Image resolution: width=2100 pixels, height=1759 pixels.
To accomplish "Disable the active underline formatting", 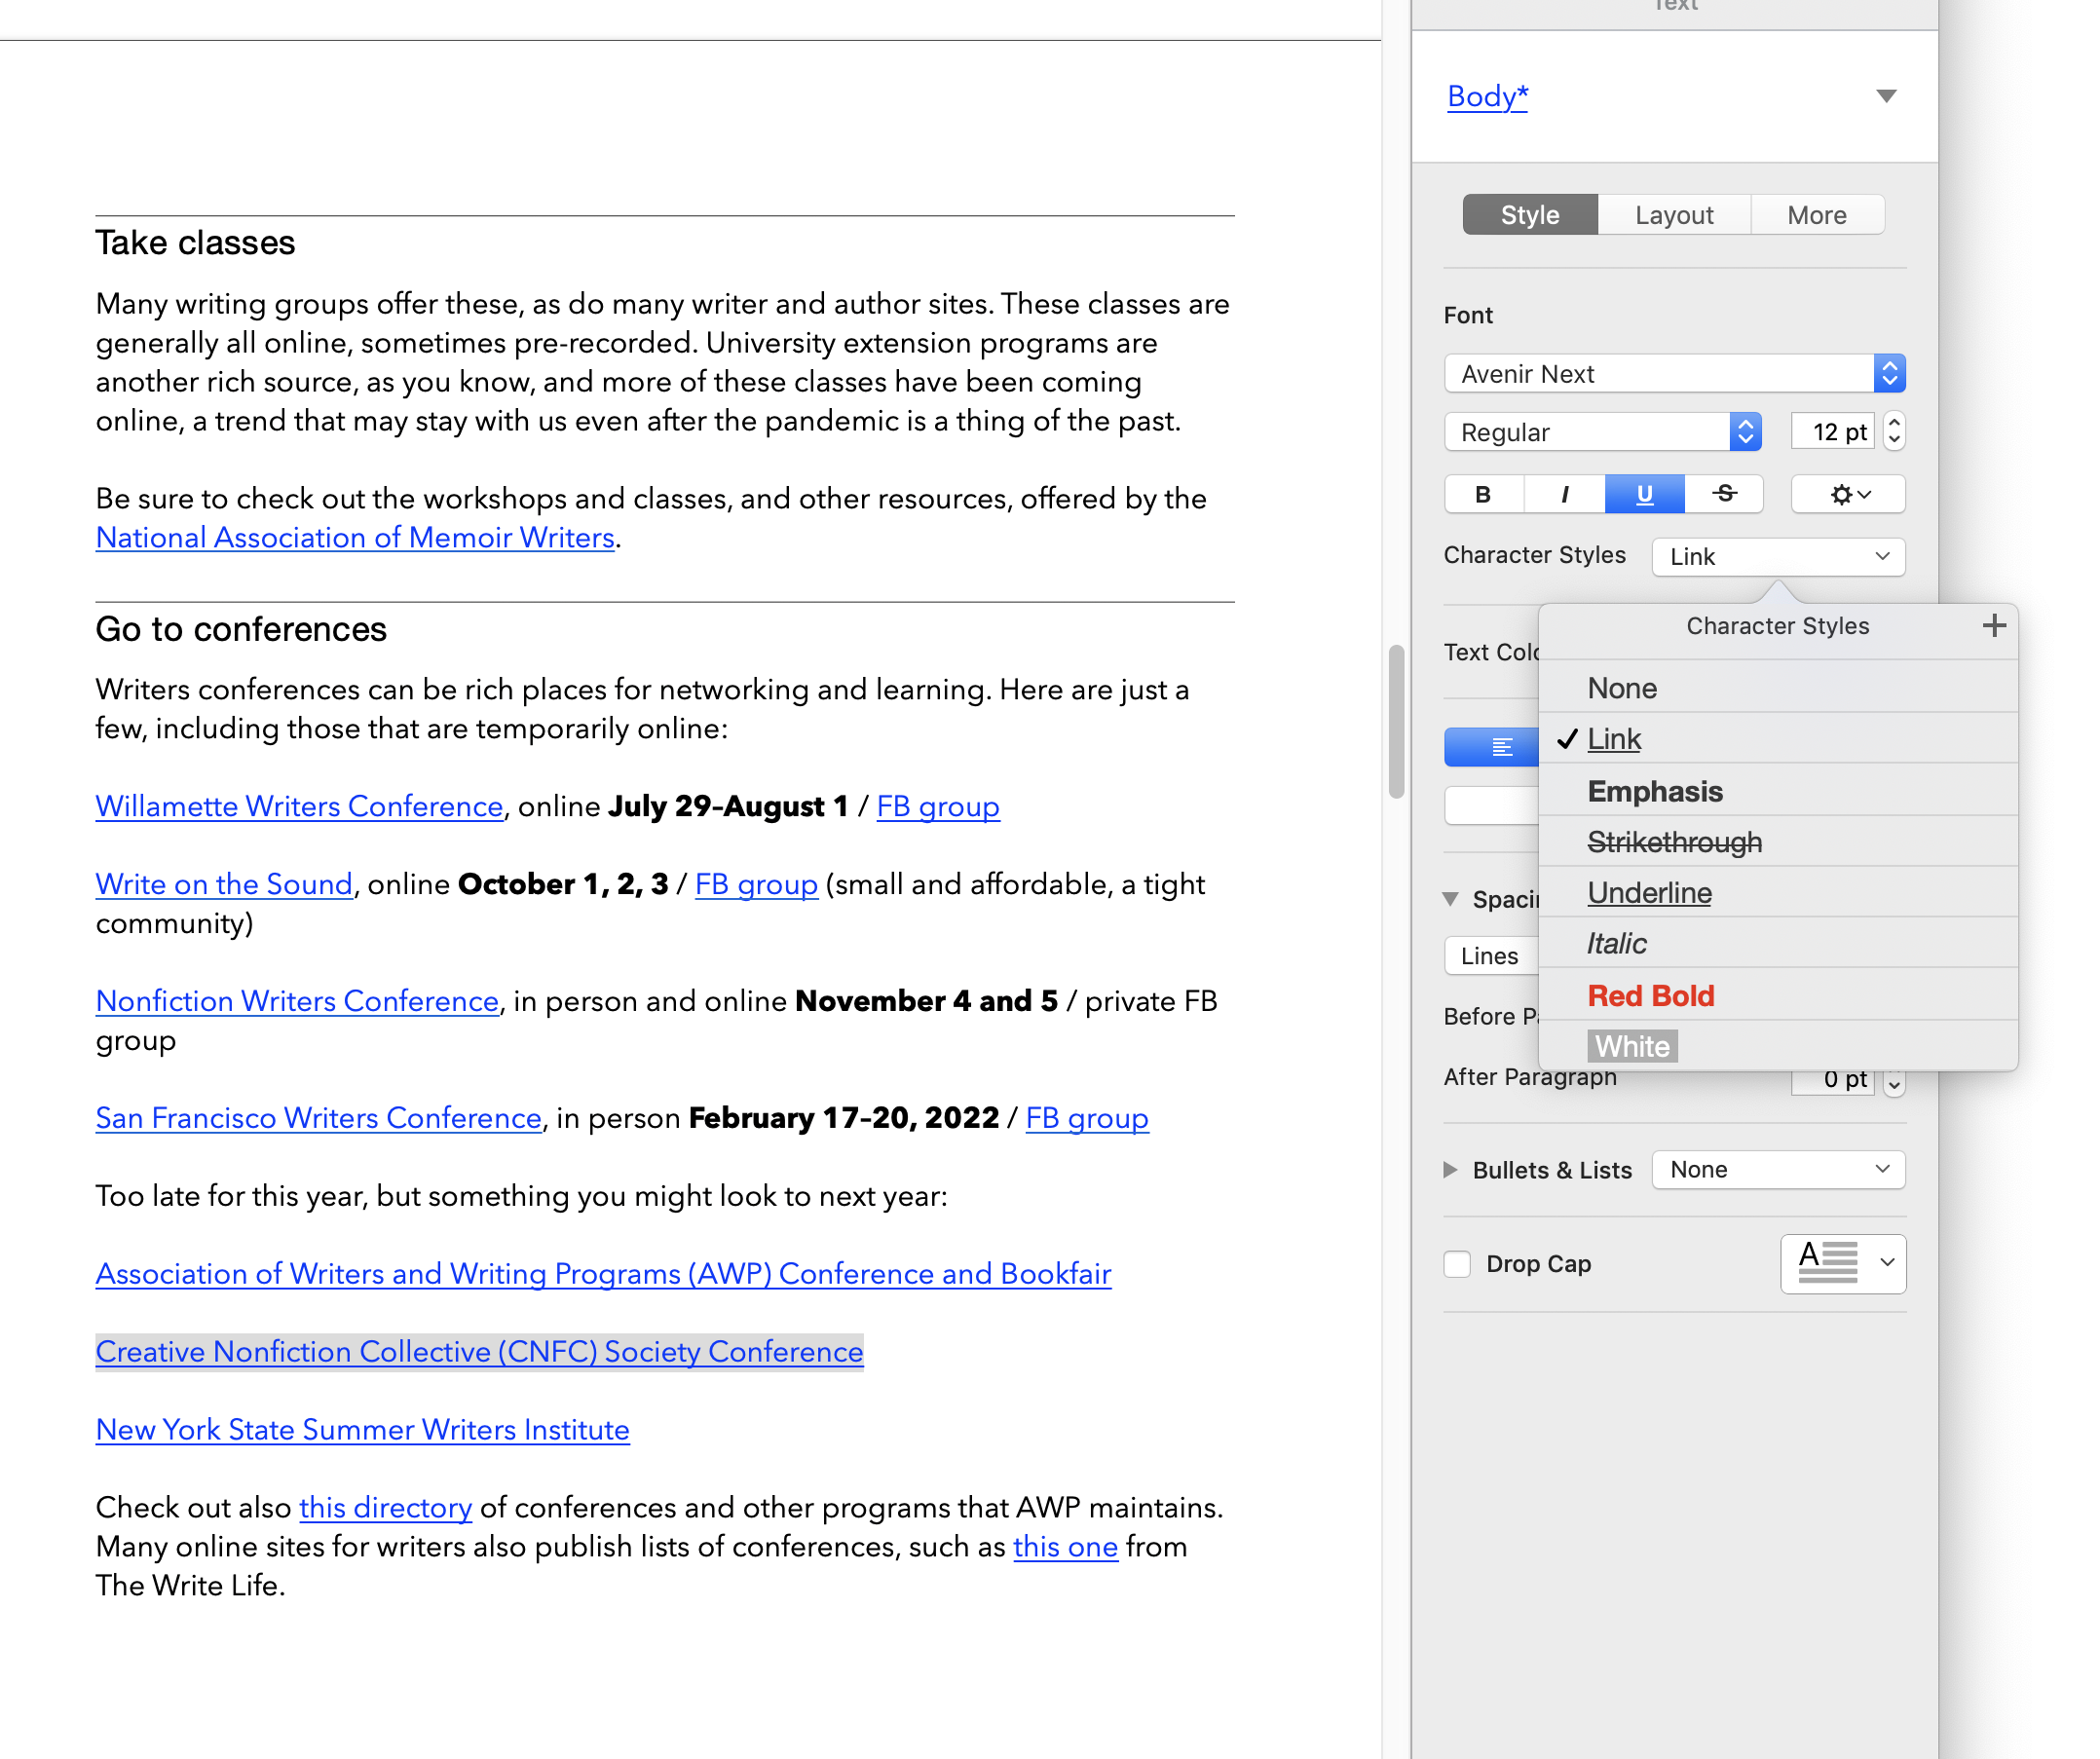I will (x=1644, y=493).
